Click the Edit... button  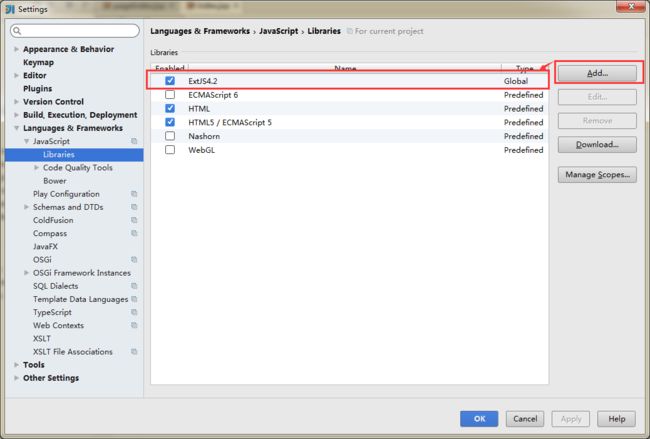(x=597, y=97)
